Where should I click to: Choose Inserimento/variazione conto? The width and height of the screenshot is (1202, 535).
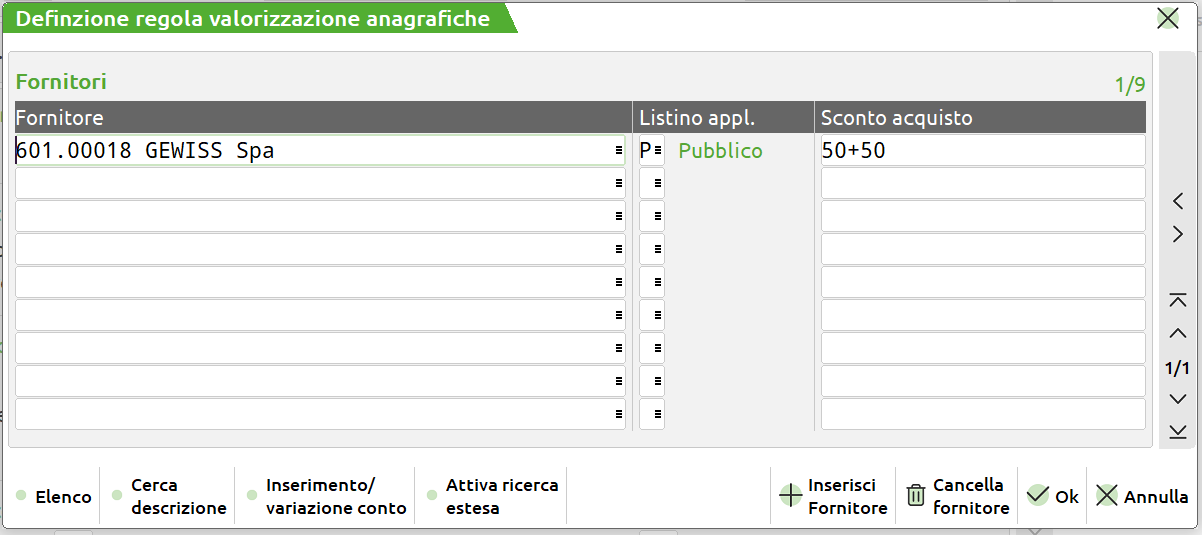335,496
